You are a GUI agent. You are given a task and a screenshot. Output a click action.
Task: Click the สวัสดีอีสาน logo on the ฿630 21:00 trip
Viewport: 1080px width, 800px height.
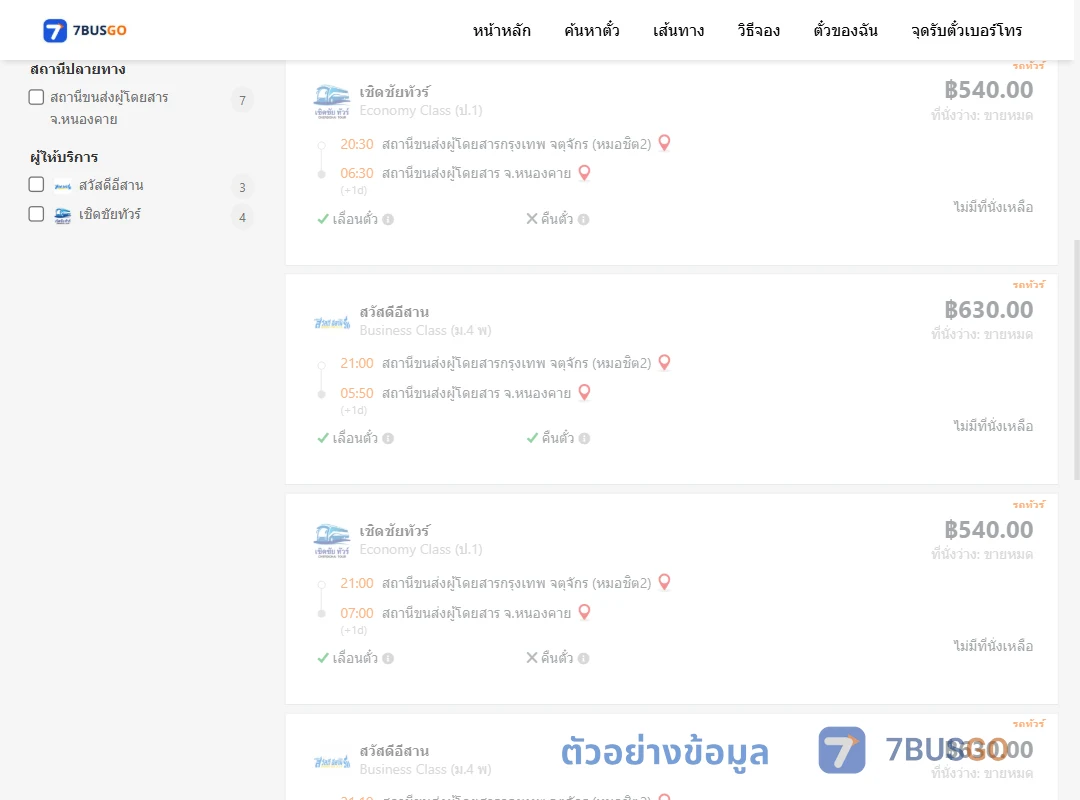[x=332, y=322]
